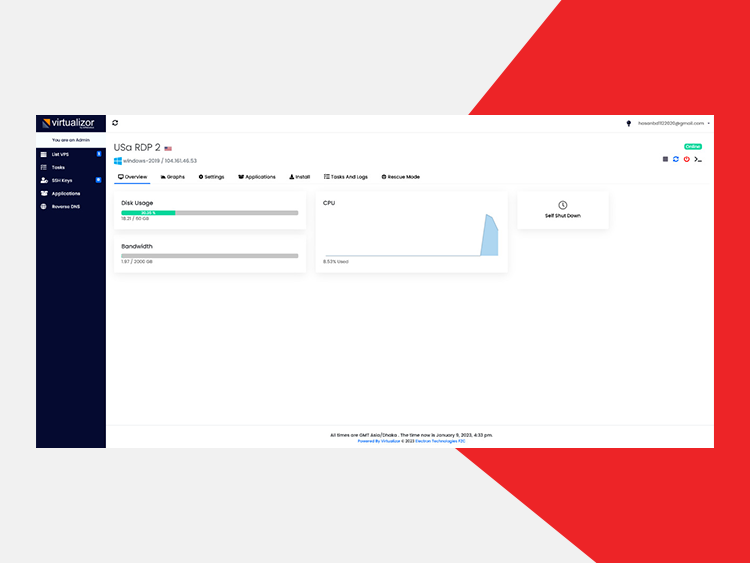Switch to the Tasks And Logs tab

pos(346,177)
